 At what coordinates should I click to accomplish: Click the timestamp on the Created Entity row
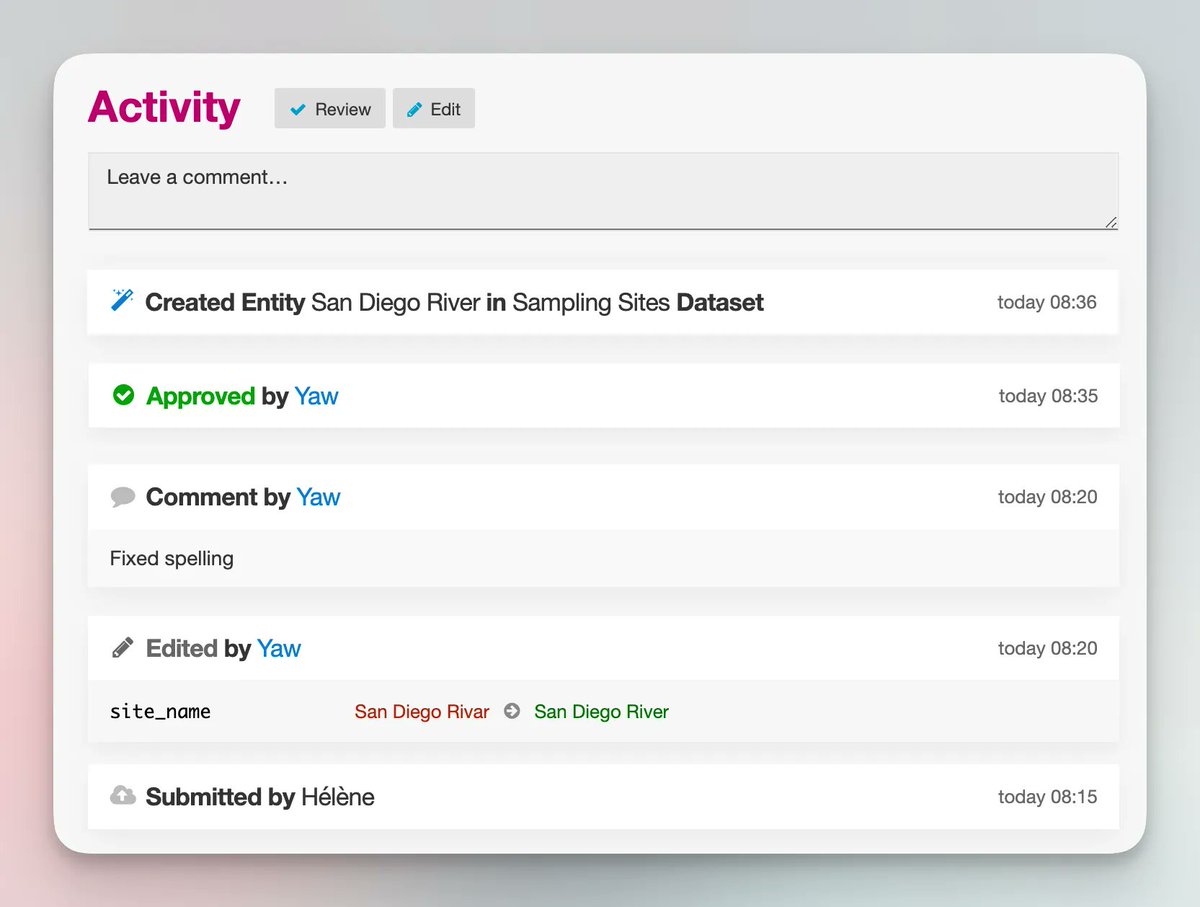1046,301
